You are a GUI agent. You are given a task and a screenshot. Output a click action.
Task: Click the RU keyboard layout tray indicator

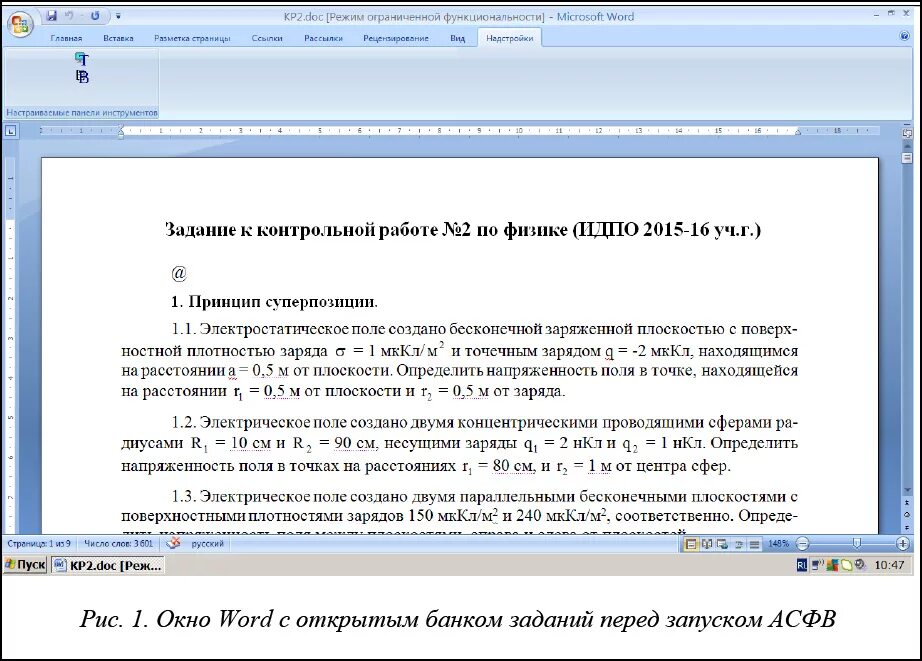pos(801,565)
